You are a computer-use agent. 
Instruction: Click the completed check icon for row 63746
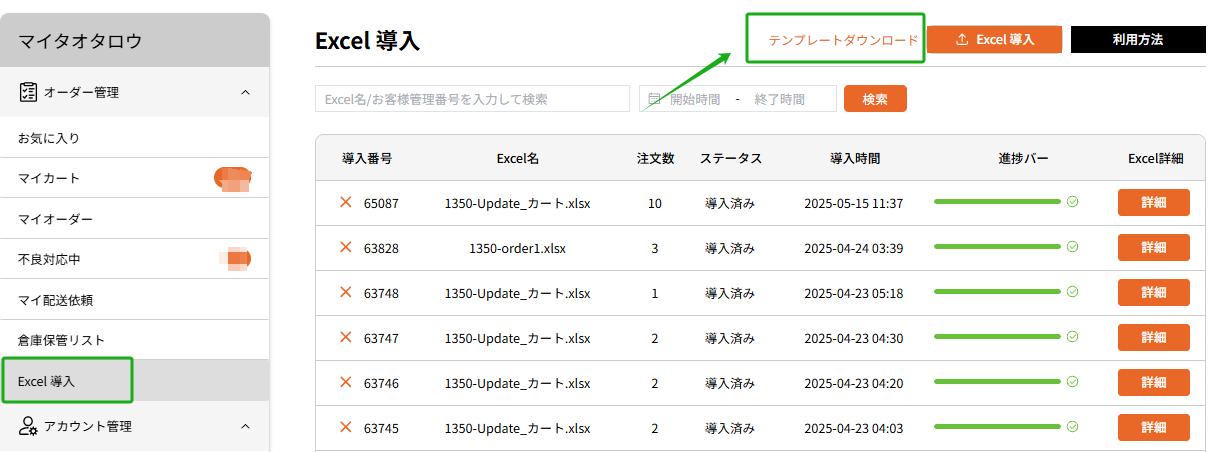(x=1073, y=382)
